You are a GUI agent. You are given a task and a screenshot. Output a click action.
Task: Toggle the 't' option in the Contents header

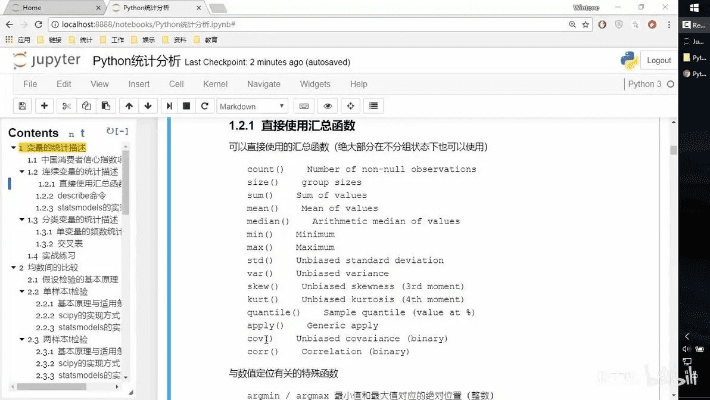click(x=82, y=133)
